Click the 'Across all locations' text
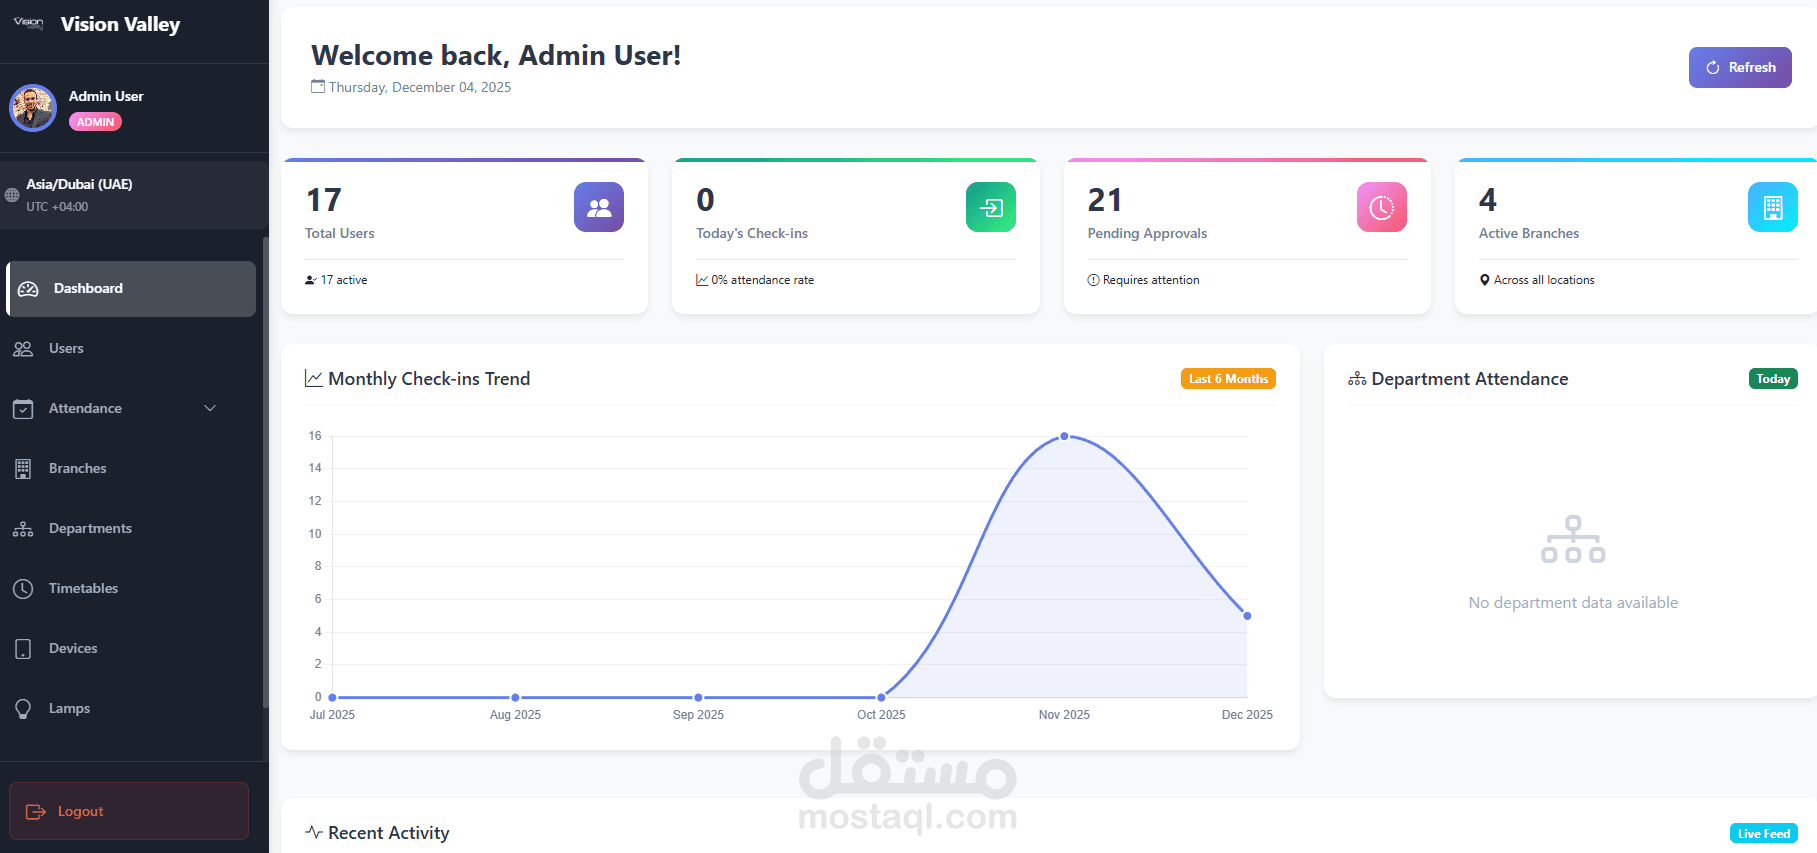 pyautogui.click(x=1544, y=280)
